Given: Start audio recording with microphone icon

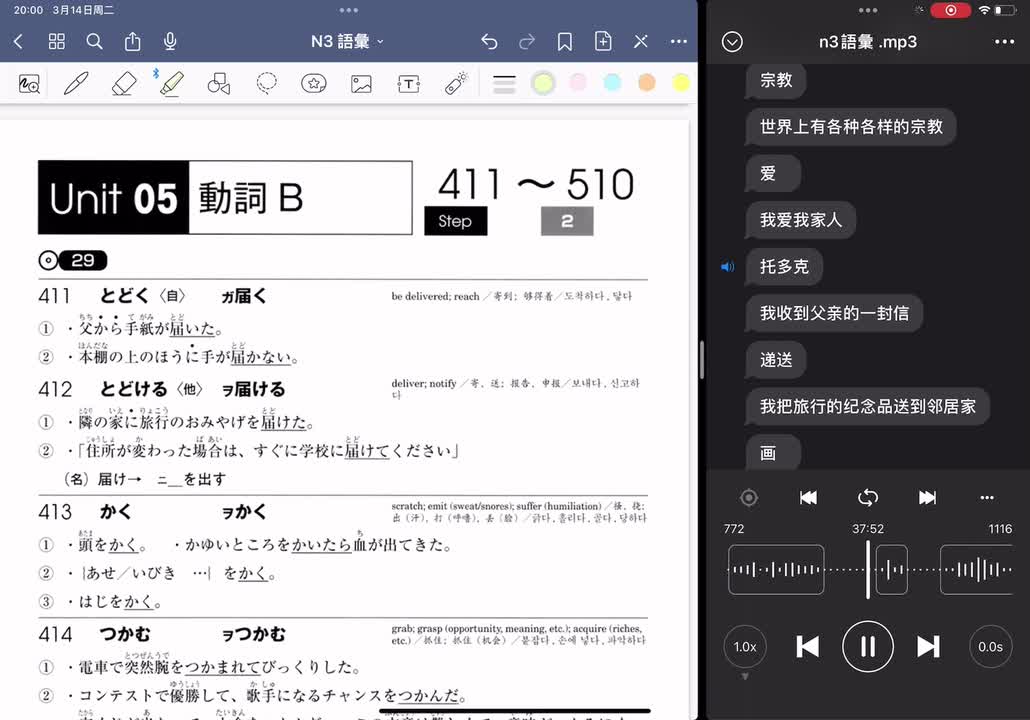Looking at the screenshot, I should 170,41.
